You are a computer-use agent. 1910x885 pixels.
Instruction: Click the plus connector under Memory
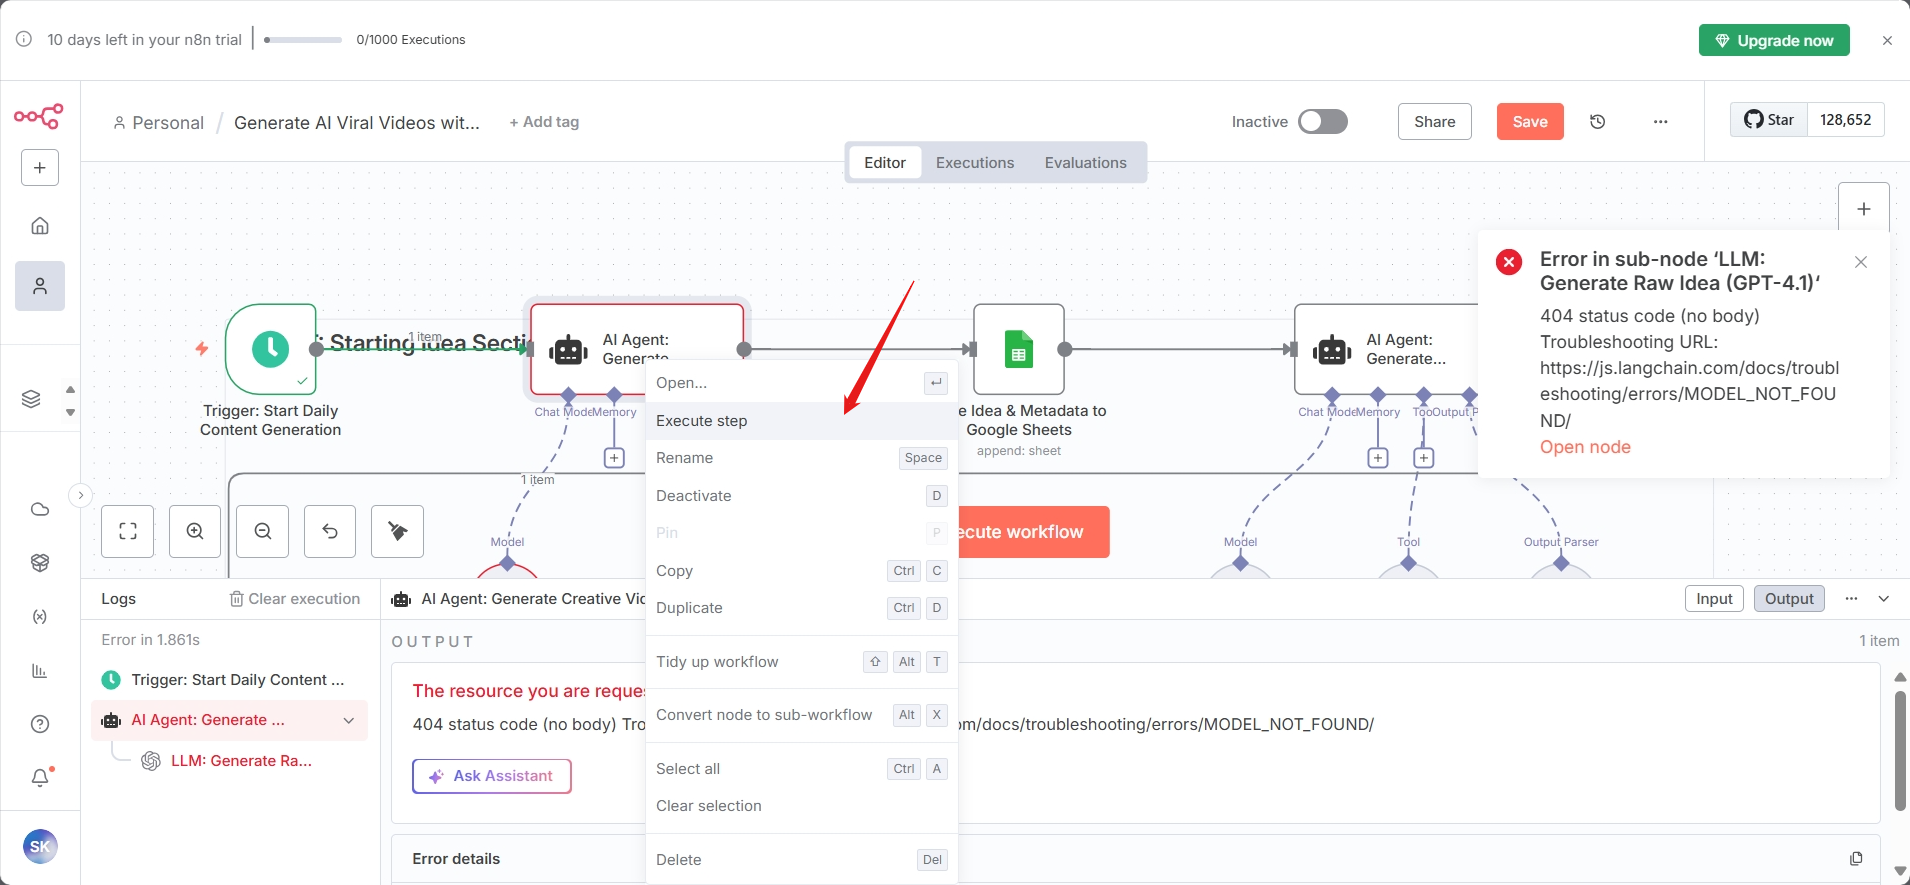pos(615,458)
